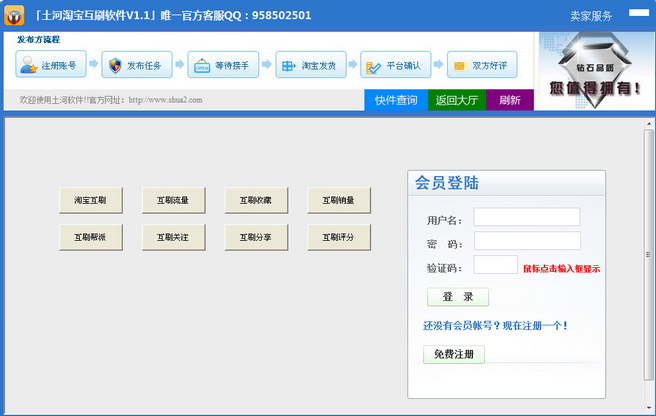656x416 pixels.
Task: Click the 平台确认 checkmark button
Action: [395, 64]
